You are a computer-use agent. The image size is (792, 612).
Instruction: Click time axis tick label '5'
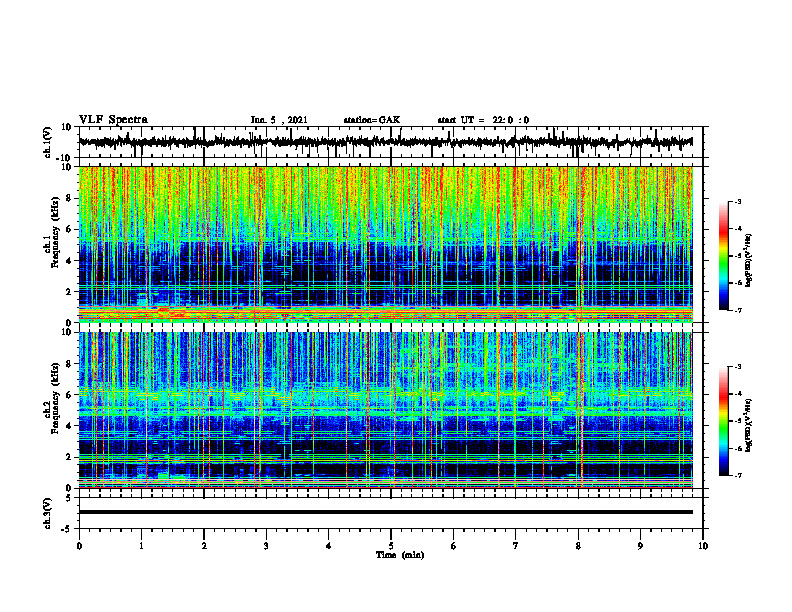coord(391,546)
